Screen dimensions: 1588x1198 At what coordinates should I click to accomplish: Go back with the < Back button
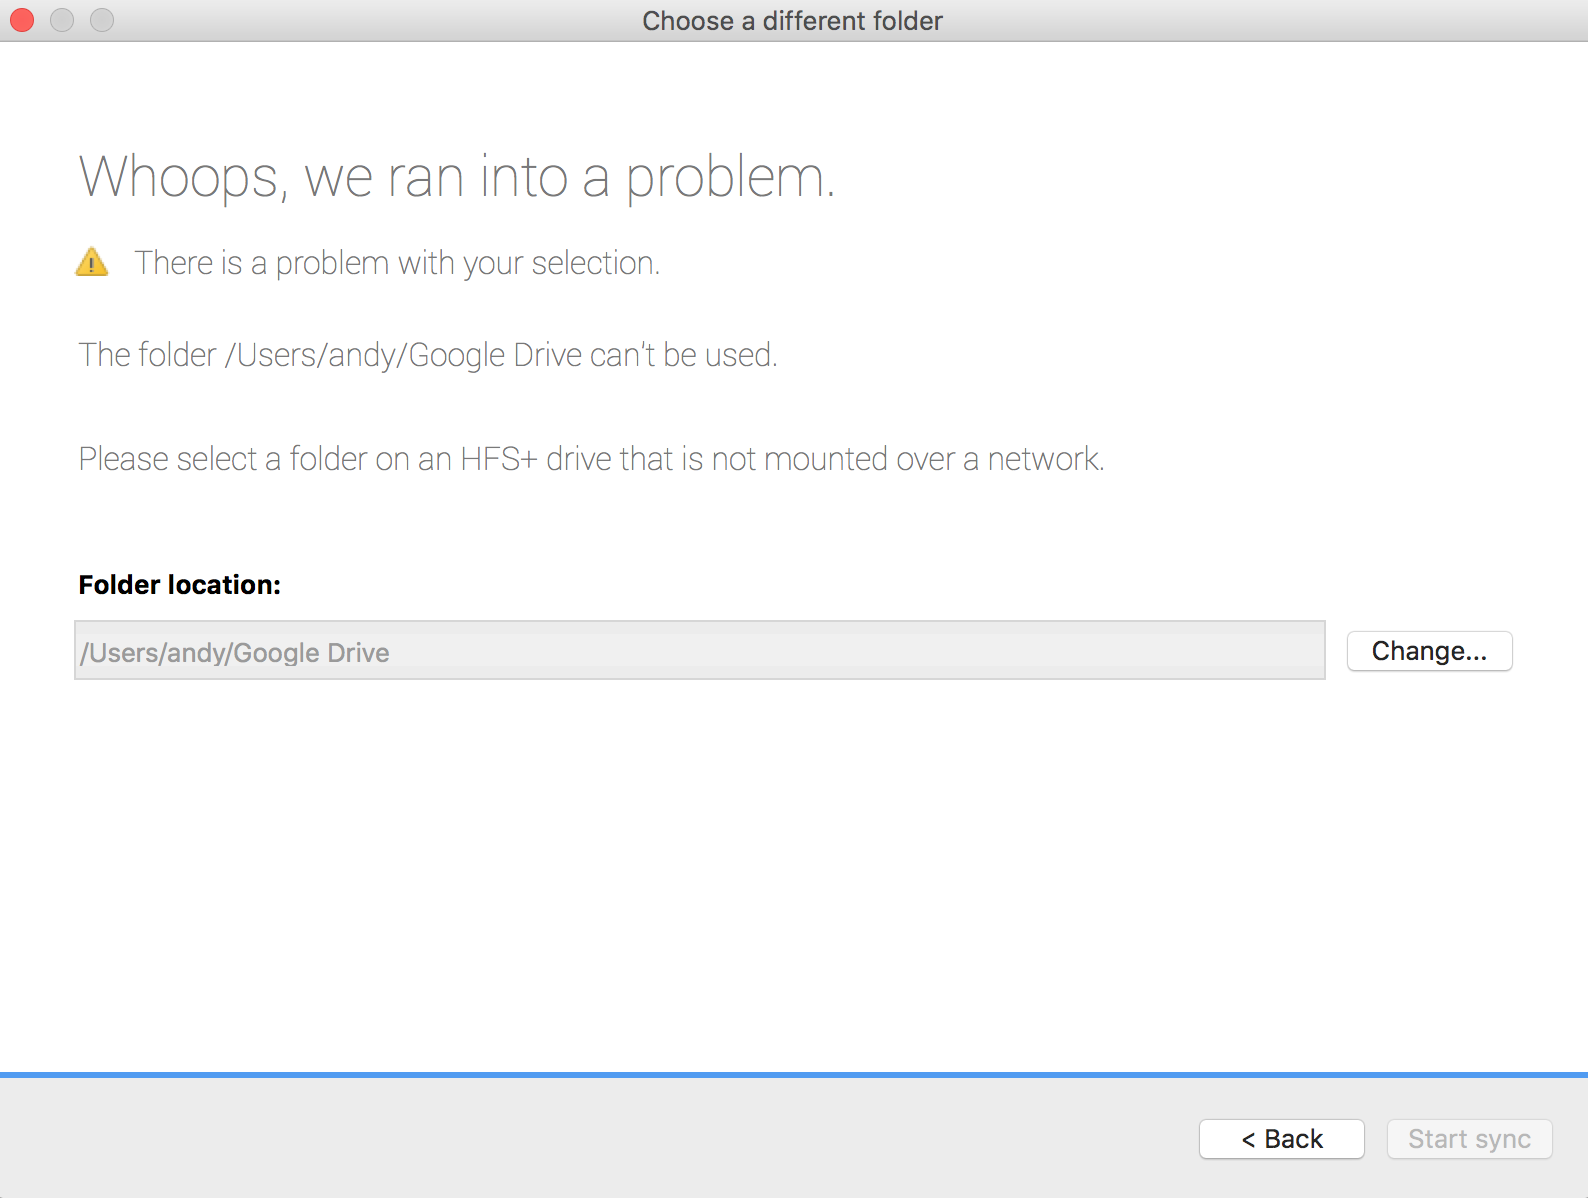coord(1281,1139)
